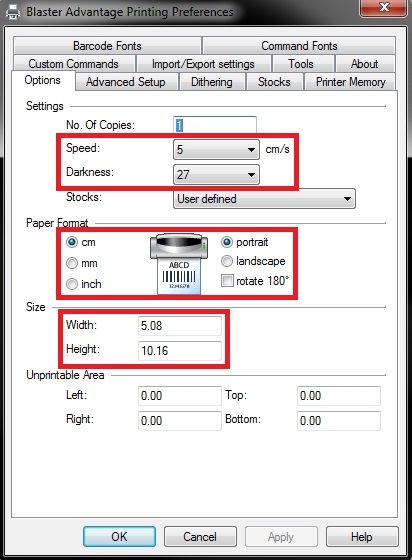This screenshot has height=560, width=412.
Task: Click the label printer preview image
Action: (x=179, y=264)
